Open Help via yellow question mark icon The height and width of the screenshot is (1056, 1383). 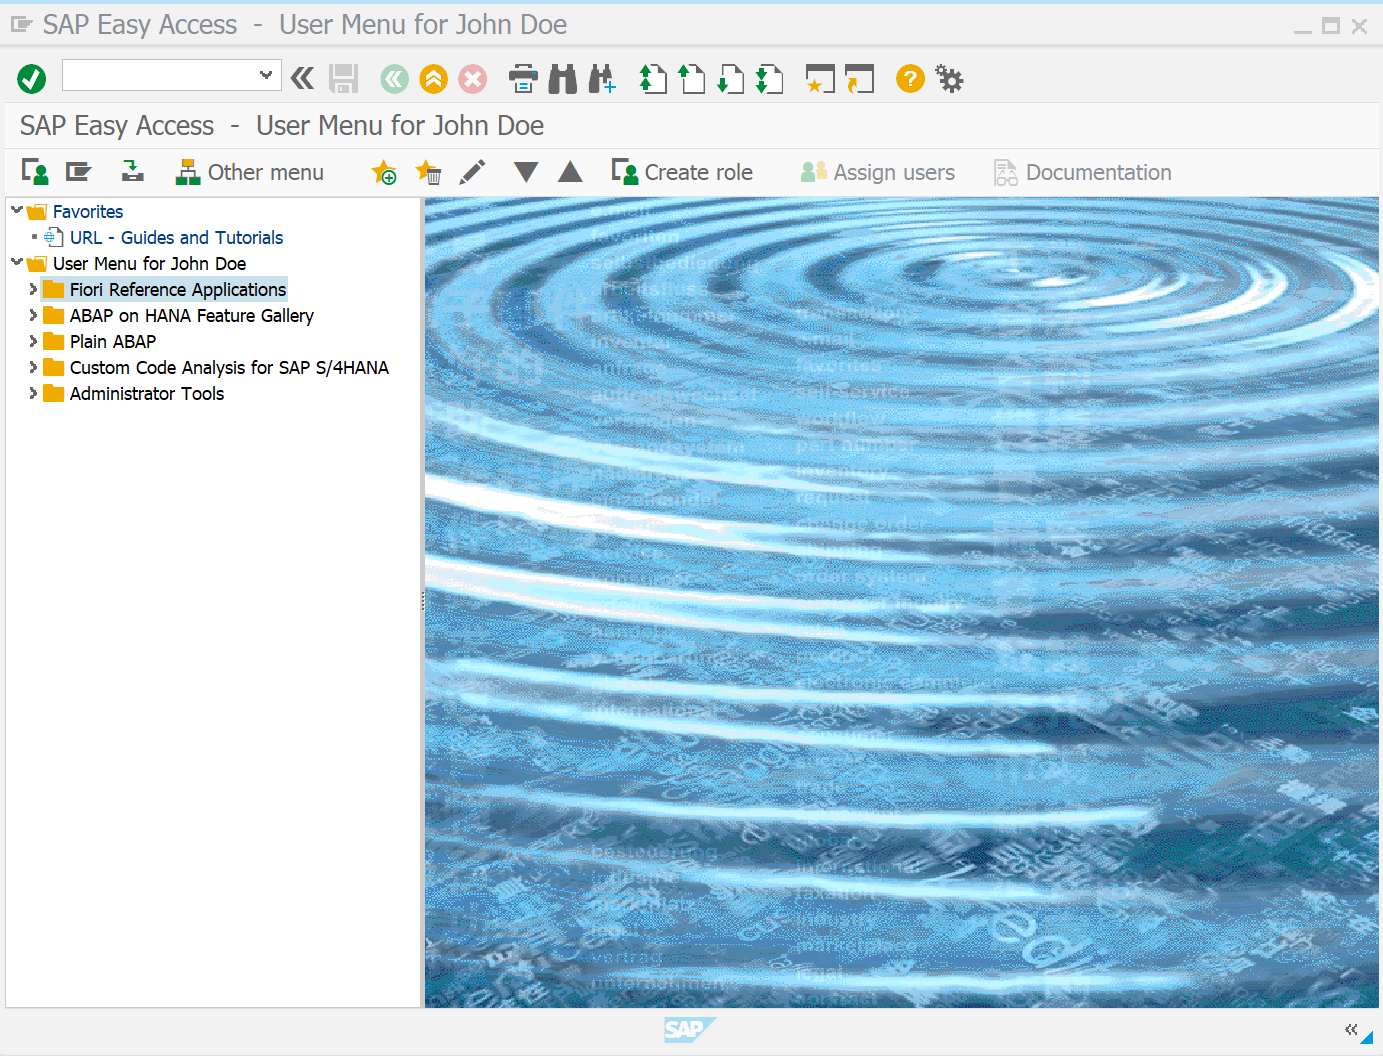(910, 78)
